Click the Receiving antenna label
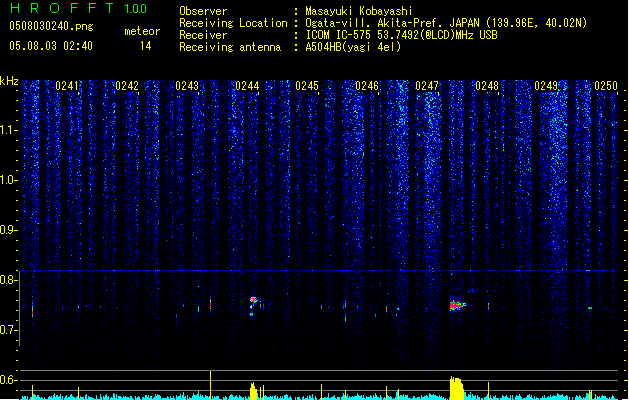Image resolution: width=629 pixels, height=400 pixels. pos(230,47)
